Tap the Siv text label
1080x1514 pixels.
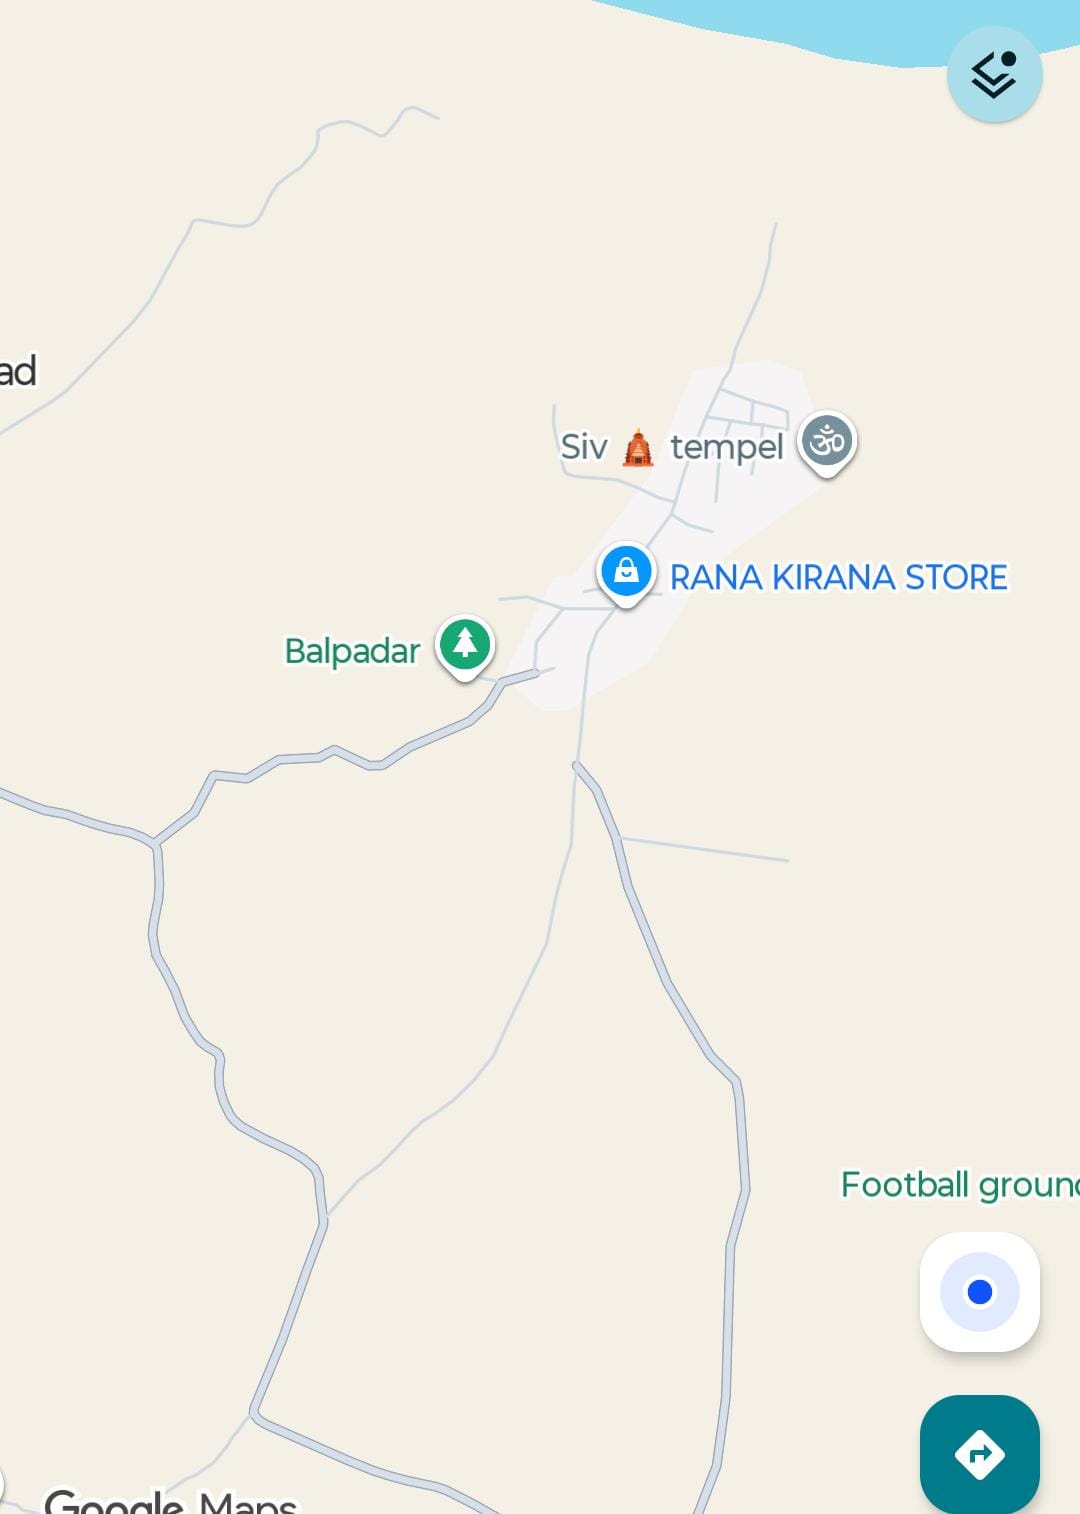tap(584, 447)
